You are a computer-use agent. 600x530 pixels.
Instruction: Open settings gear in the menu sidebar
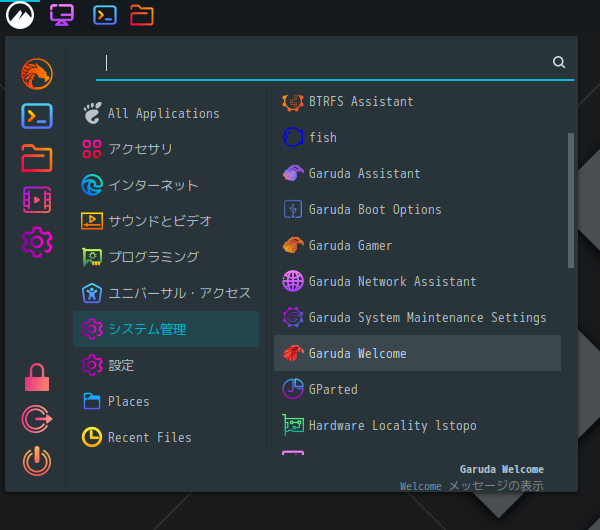point(37,242)
